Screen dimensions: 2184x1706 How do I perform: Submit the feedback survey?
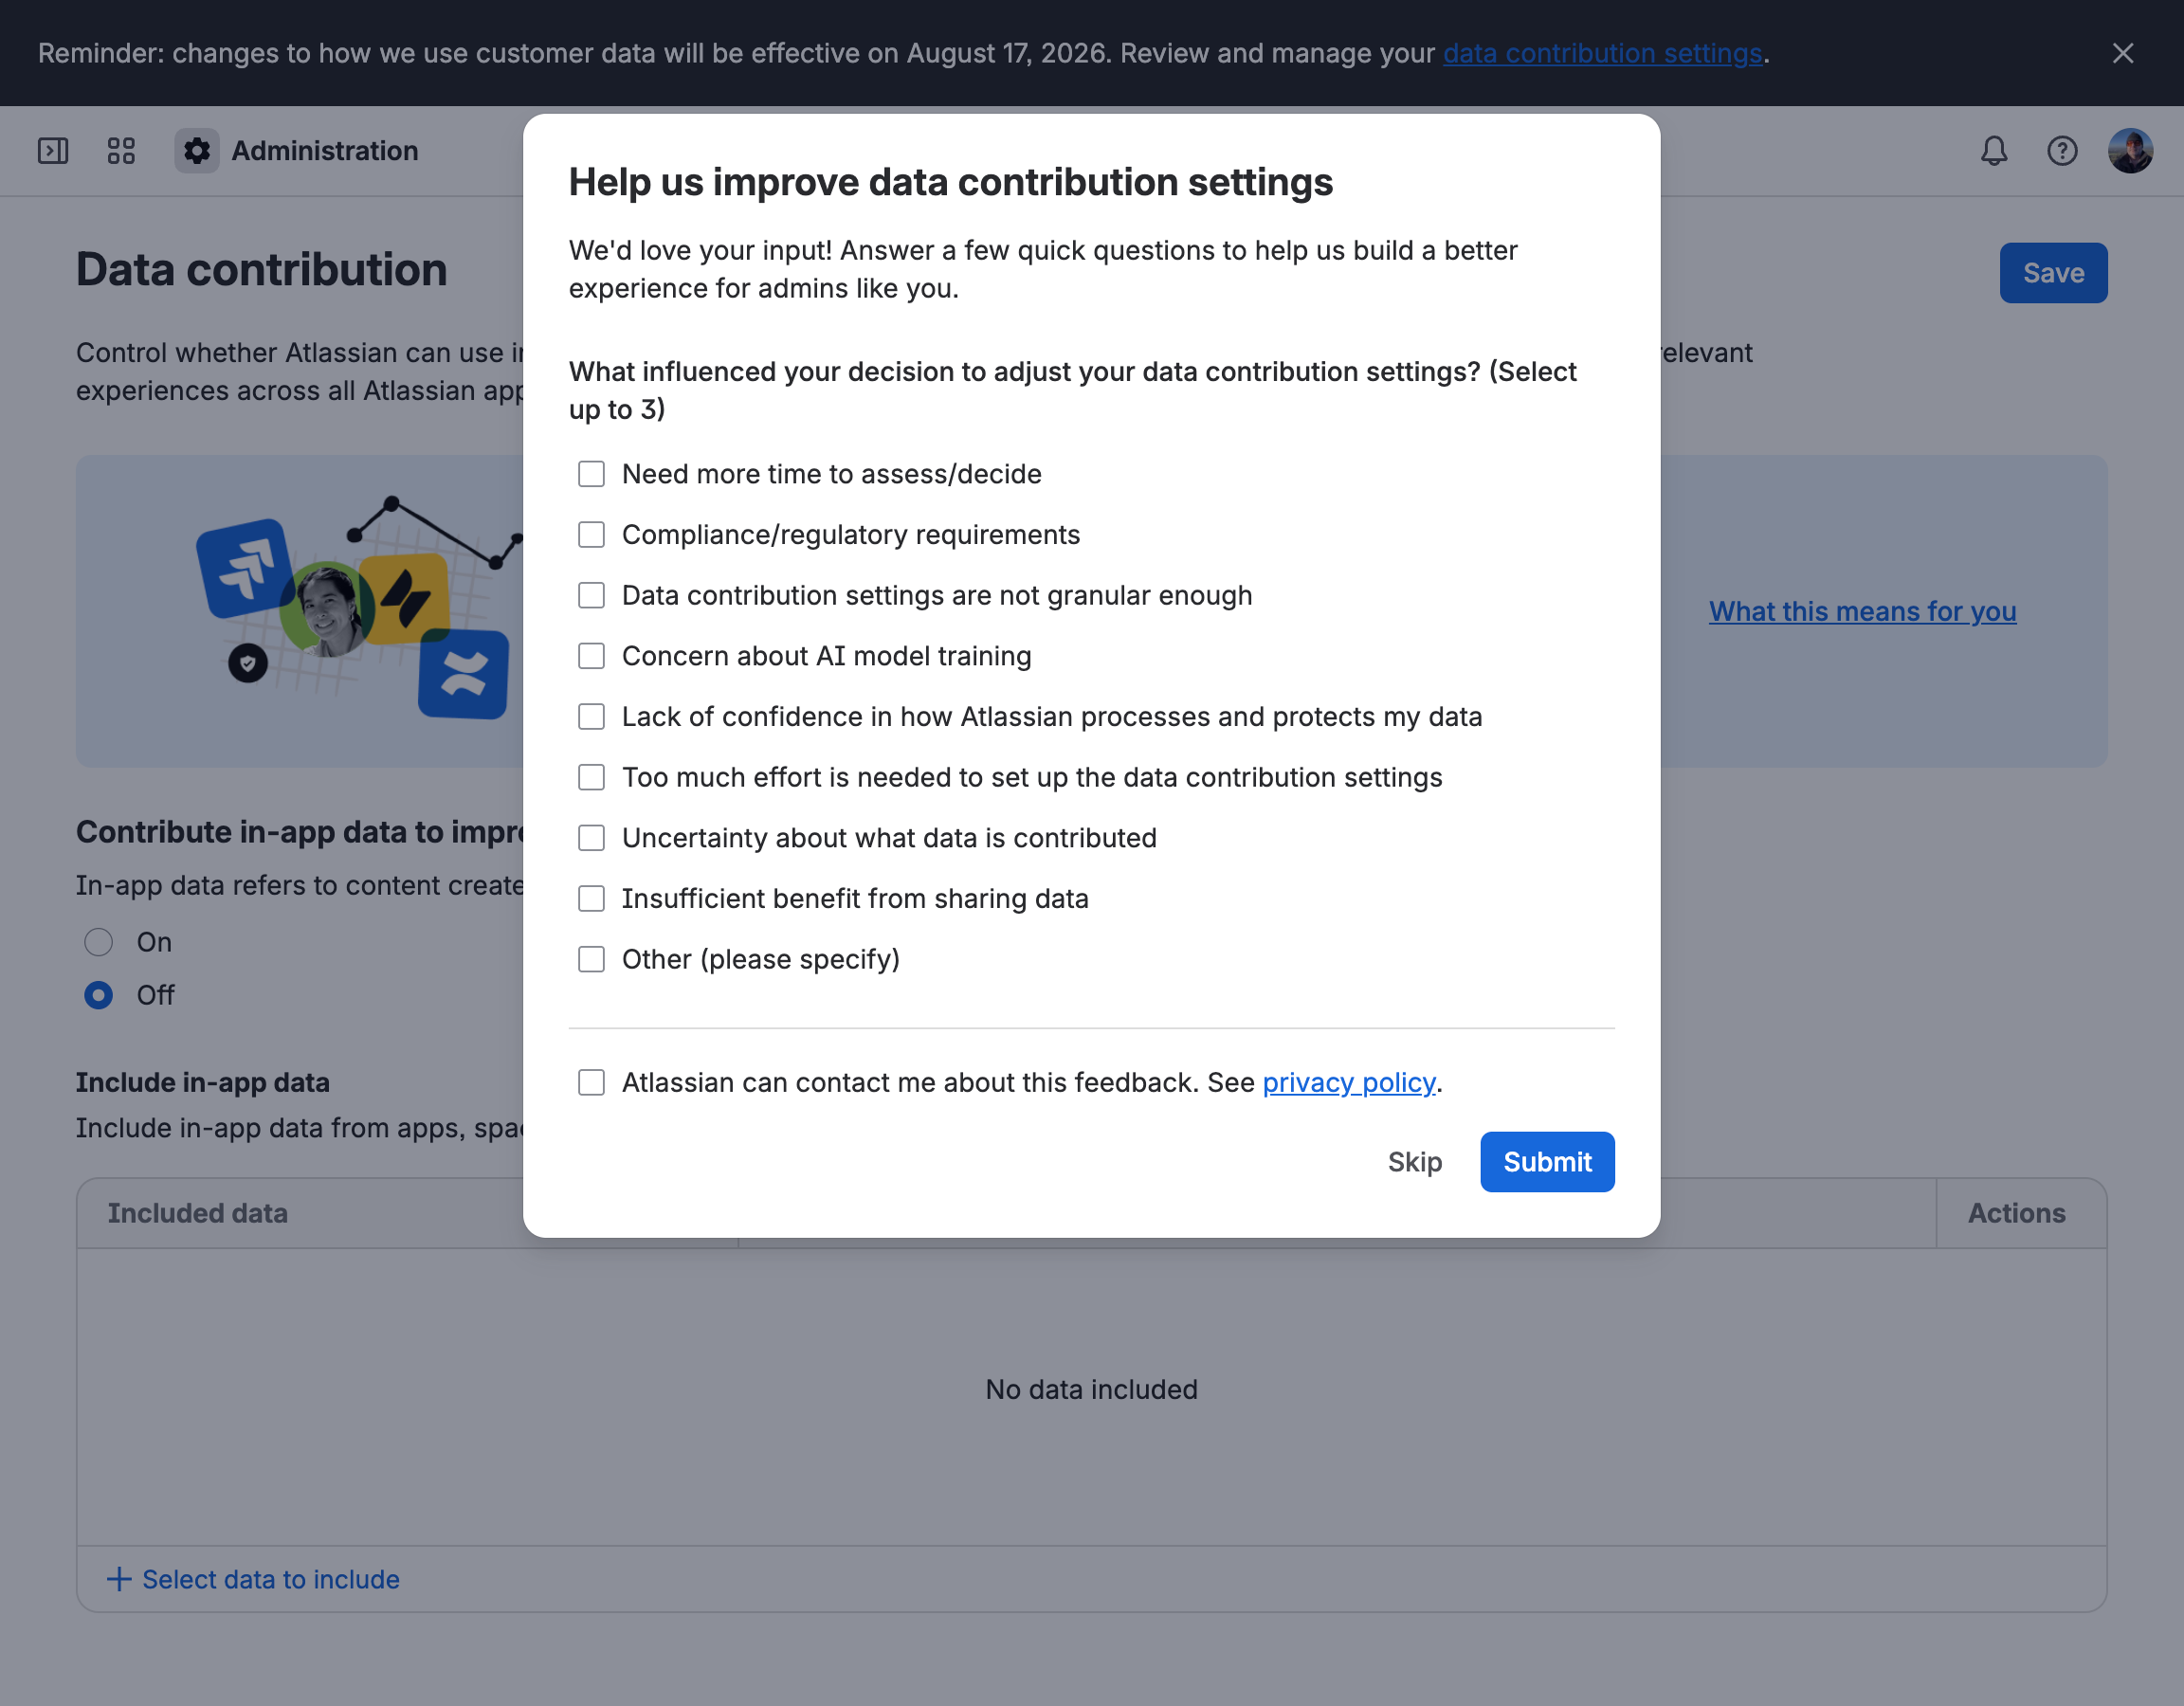click(x=1547, y=1162)
